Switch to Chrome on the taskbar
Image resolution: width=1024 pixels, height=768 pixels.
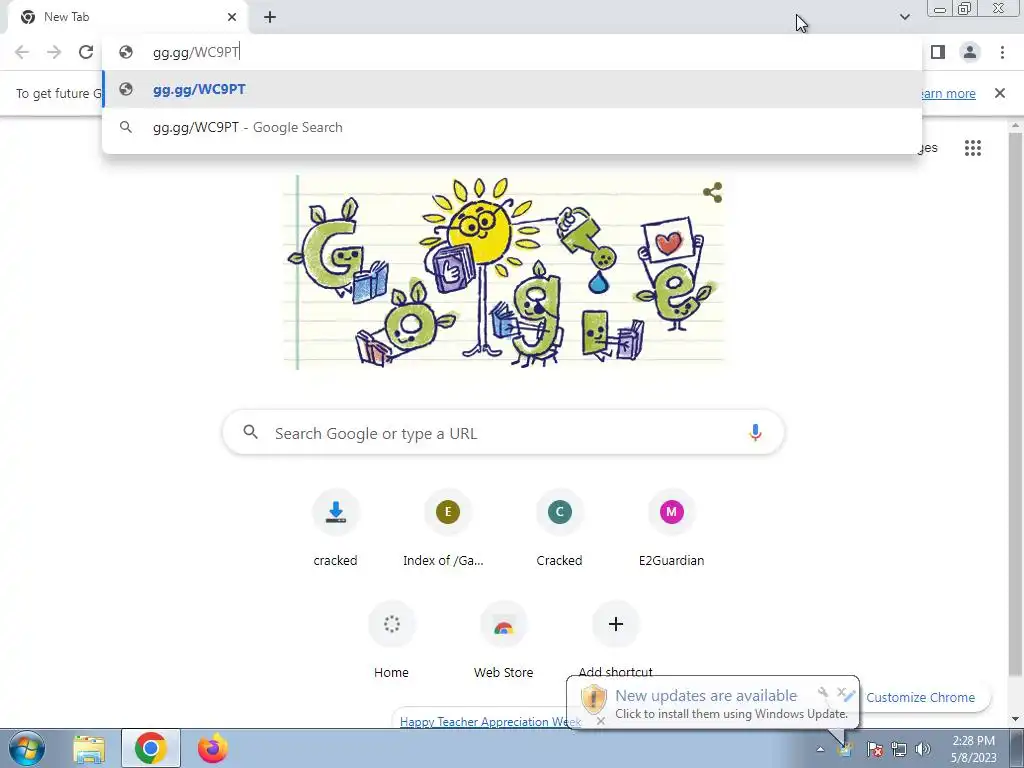tap(150, 749)
